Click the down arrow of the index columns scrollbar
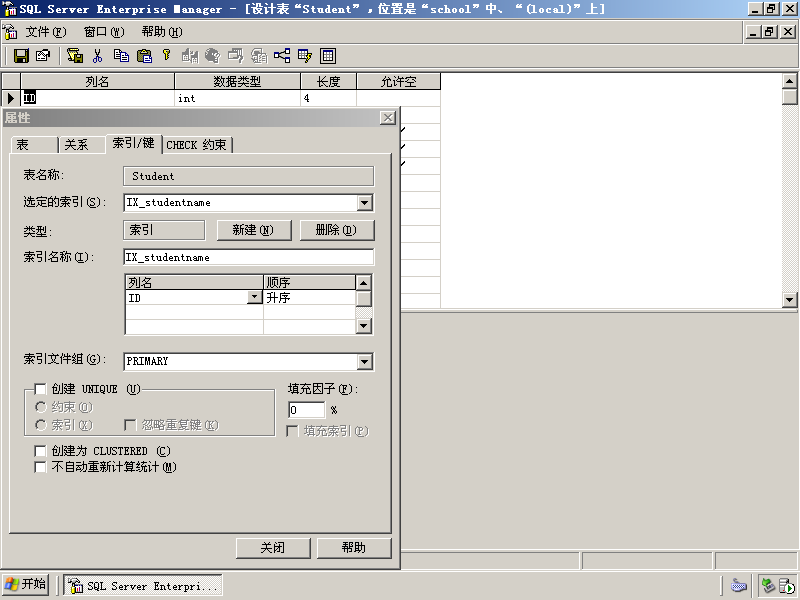Image resolution: width=800 pixels, height=600 pixels. pyautogui.click(x=363, y=325)
